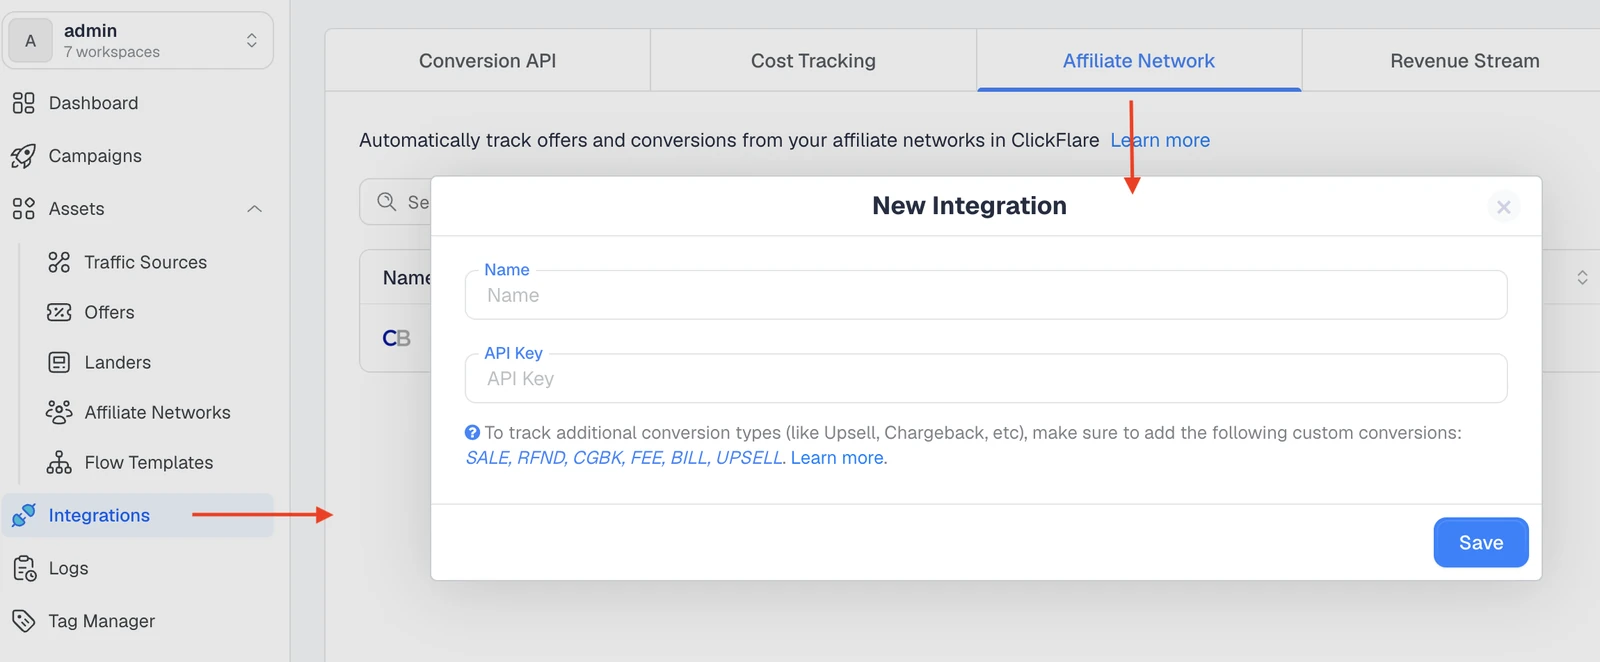Collapse the Assets section chevron
Viewport: 1600px width, 662px height.
tap(254, 209)
